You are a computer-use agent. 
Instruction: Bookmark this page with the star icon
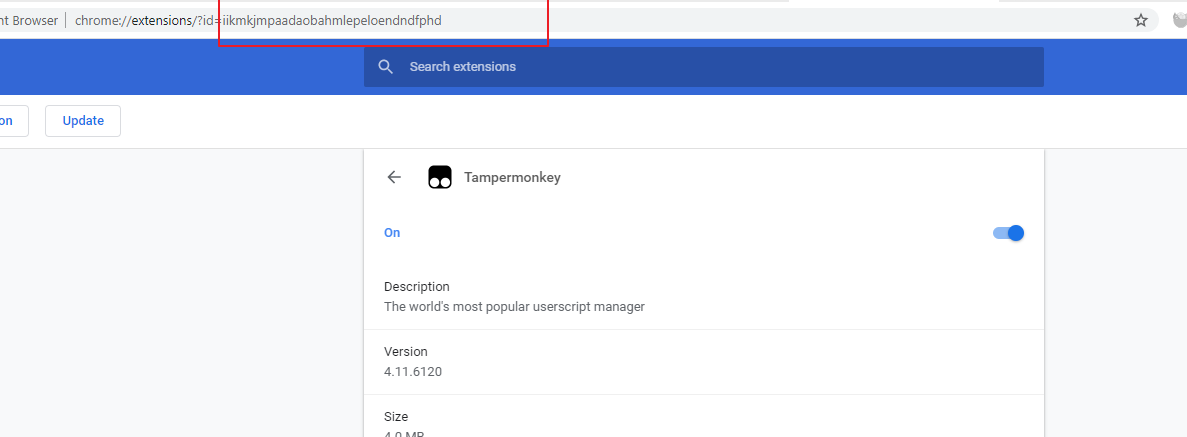(x=1140, y=20)
